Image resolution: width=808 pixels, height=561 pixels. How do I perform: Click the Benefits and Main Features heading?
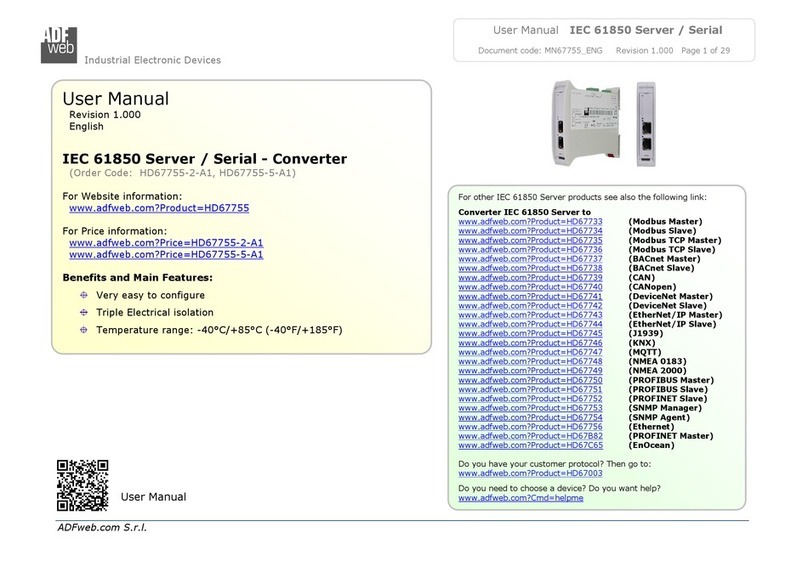click(x=138, y=278)
